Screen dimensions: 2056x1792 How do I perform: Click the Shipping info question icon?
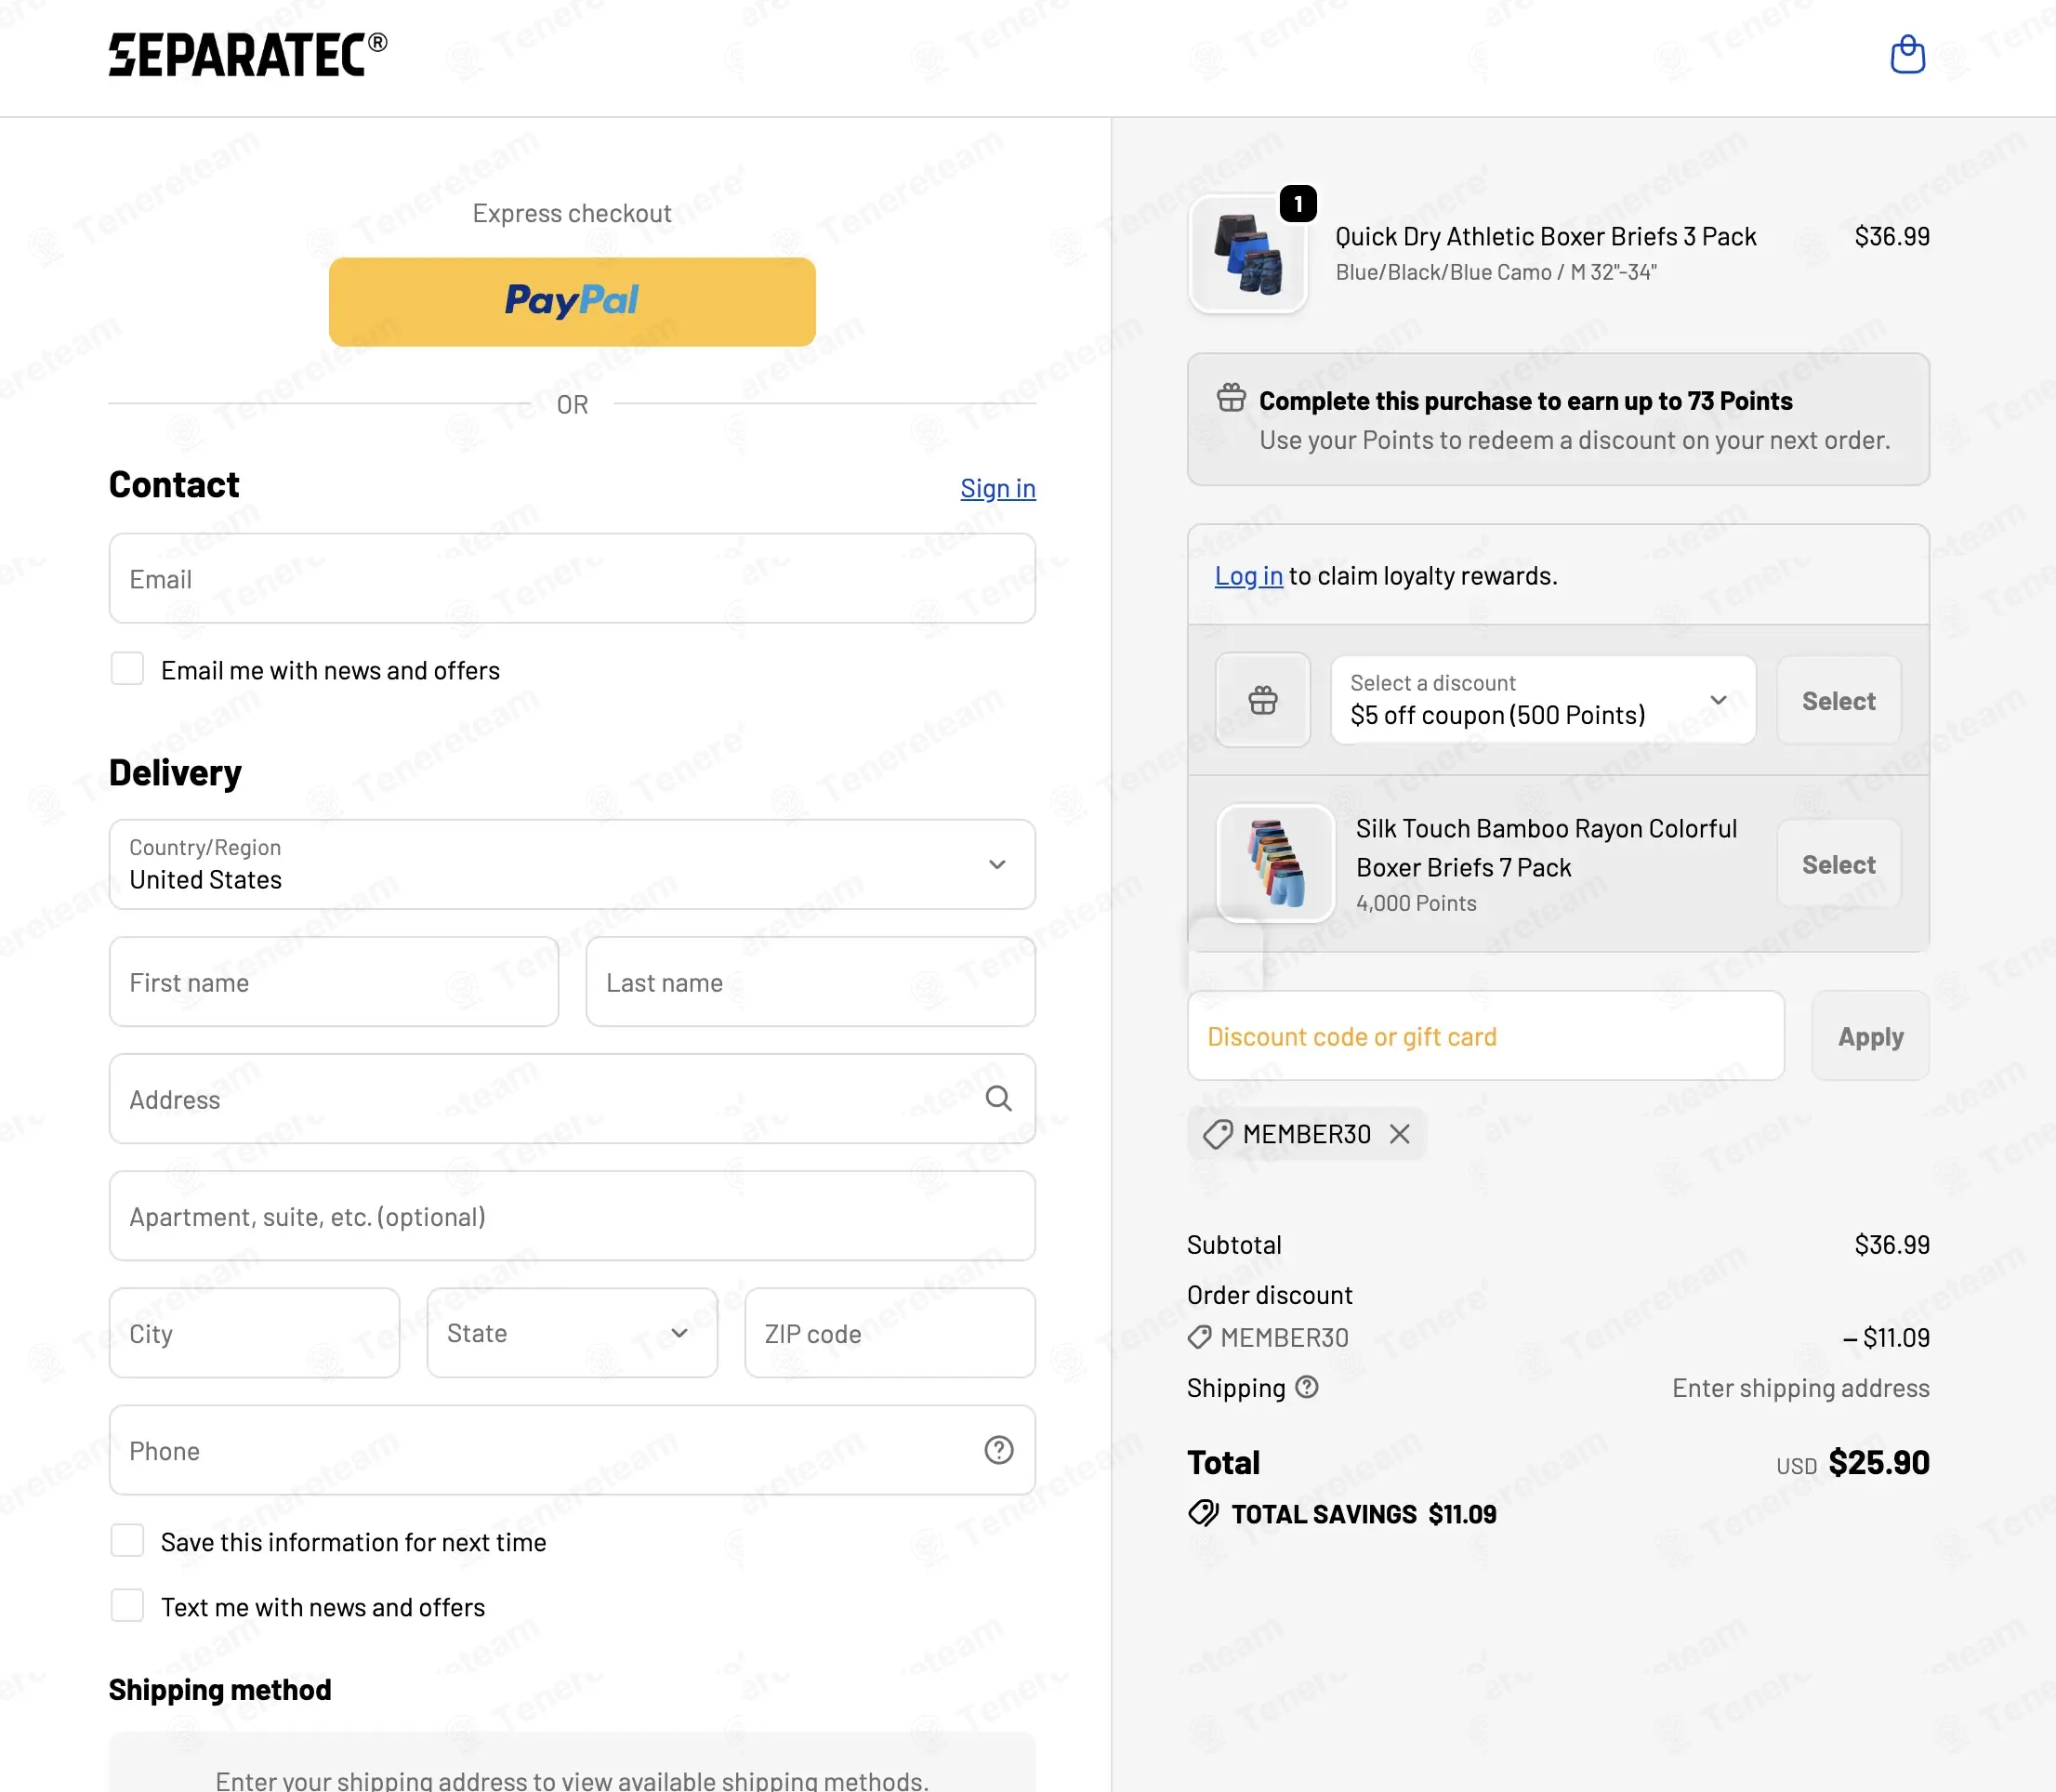coord(1306,1387)
